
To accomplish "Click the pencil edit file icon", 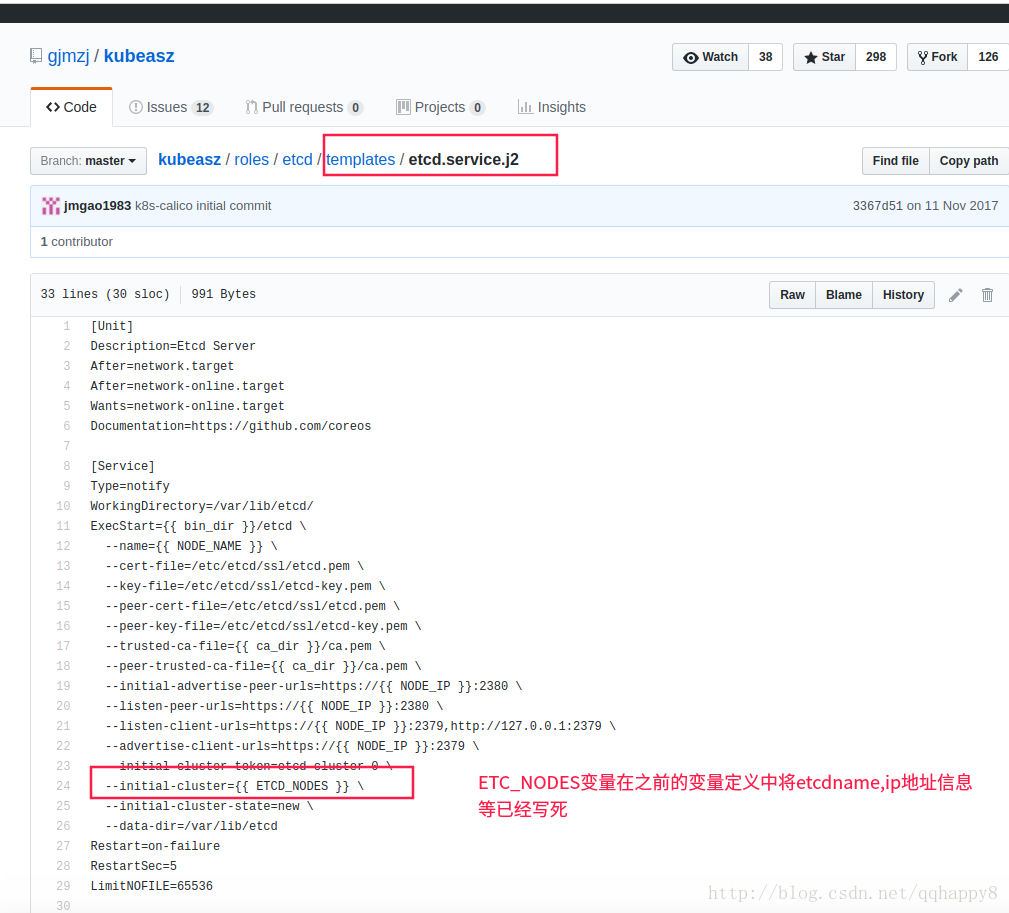I will [x=956, y=295].
